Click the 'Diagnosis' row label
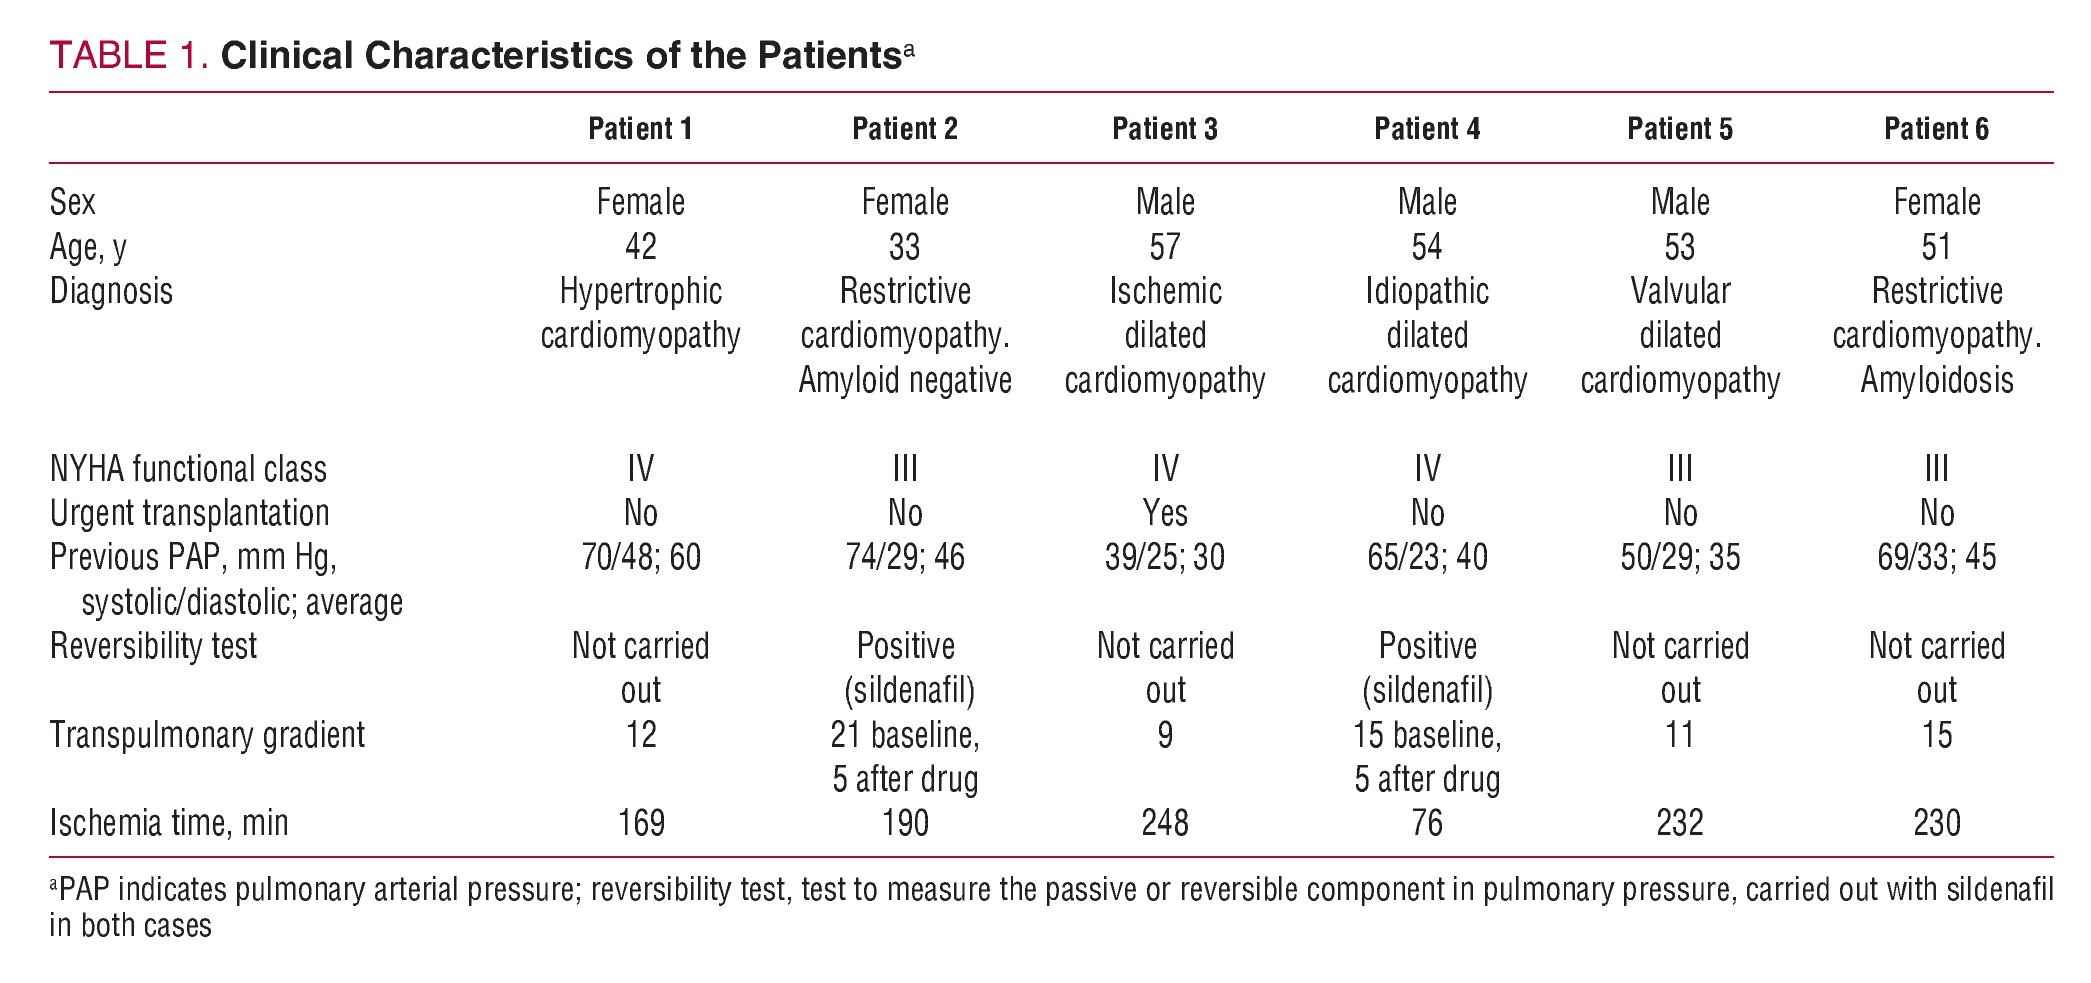Viewport: 2091px width, 983px height. [111, 291]
